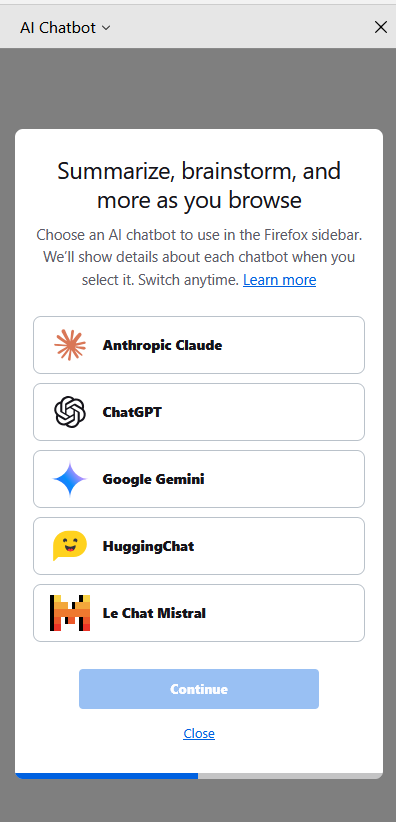Expand the AI Chatbot header chevron

click(106, 28)
